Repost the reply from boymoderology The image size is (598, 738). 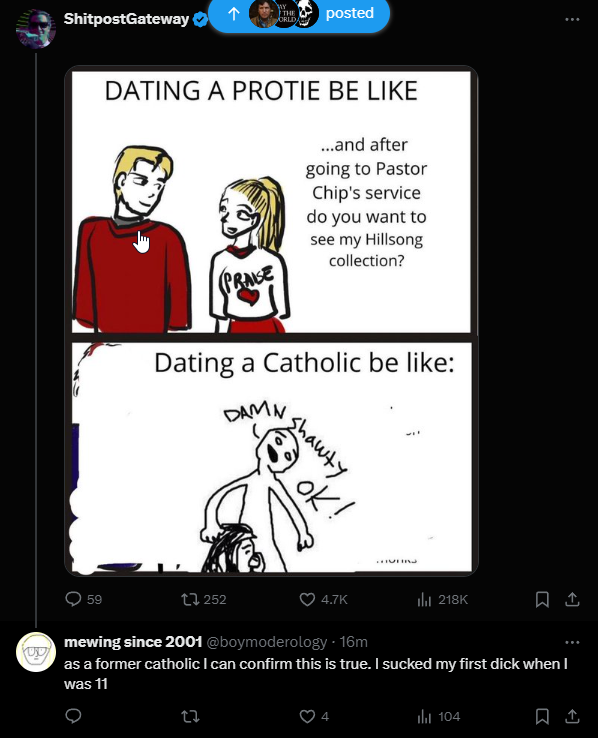(x=191, y=716)
